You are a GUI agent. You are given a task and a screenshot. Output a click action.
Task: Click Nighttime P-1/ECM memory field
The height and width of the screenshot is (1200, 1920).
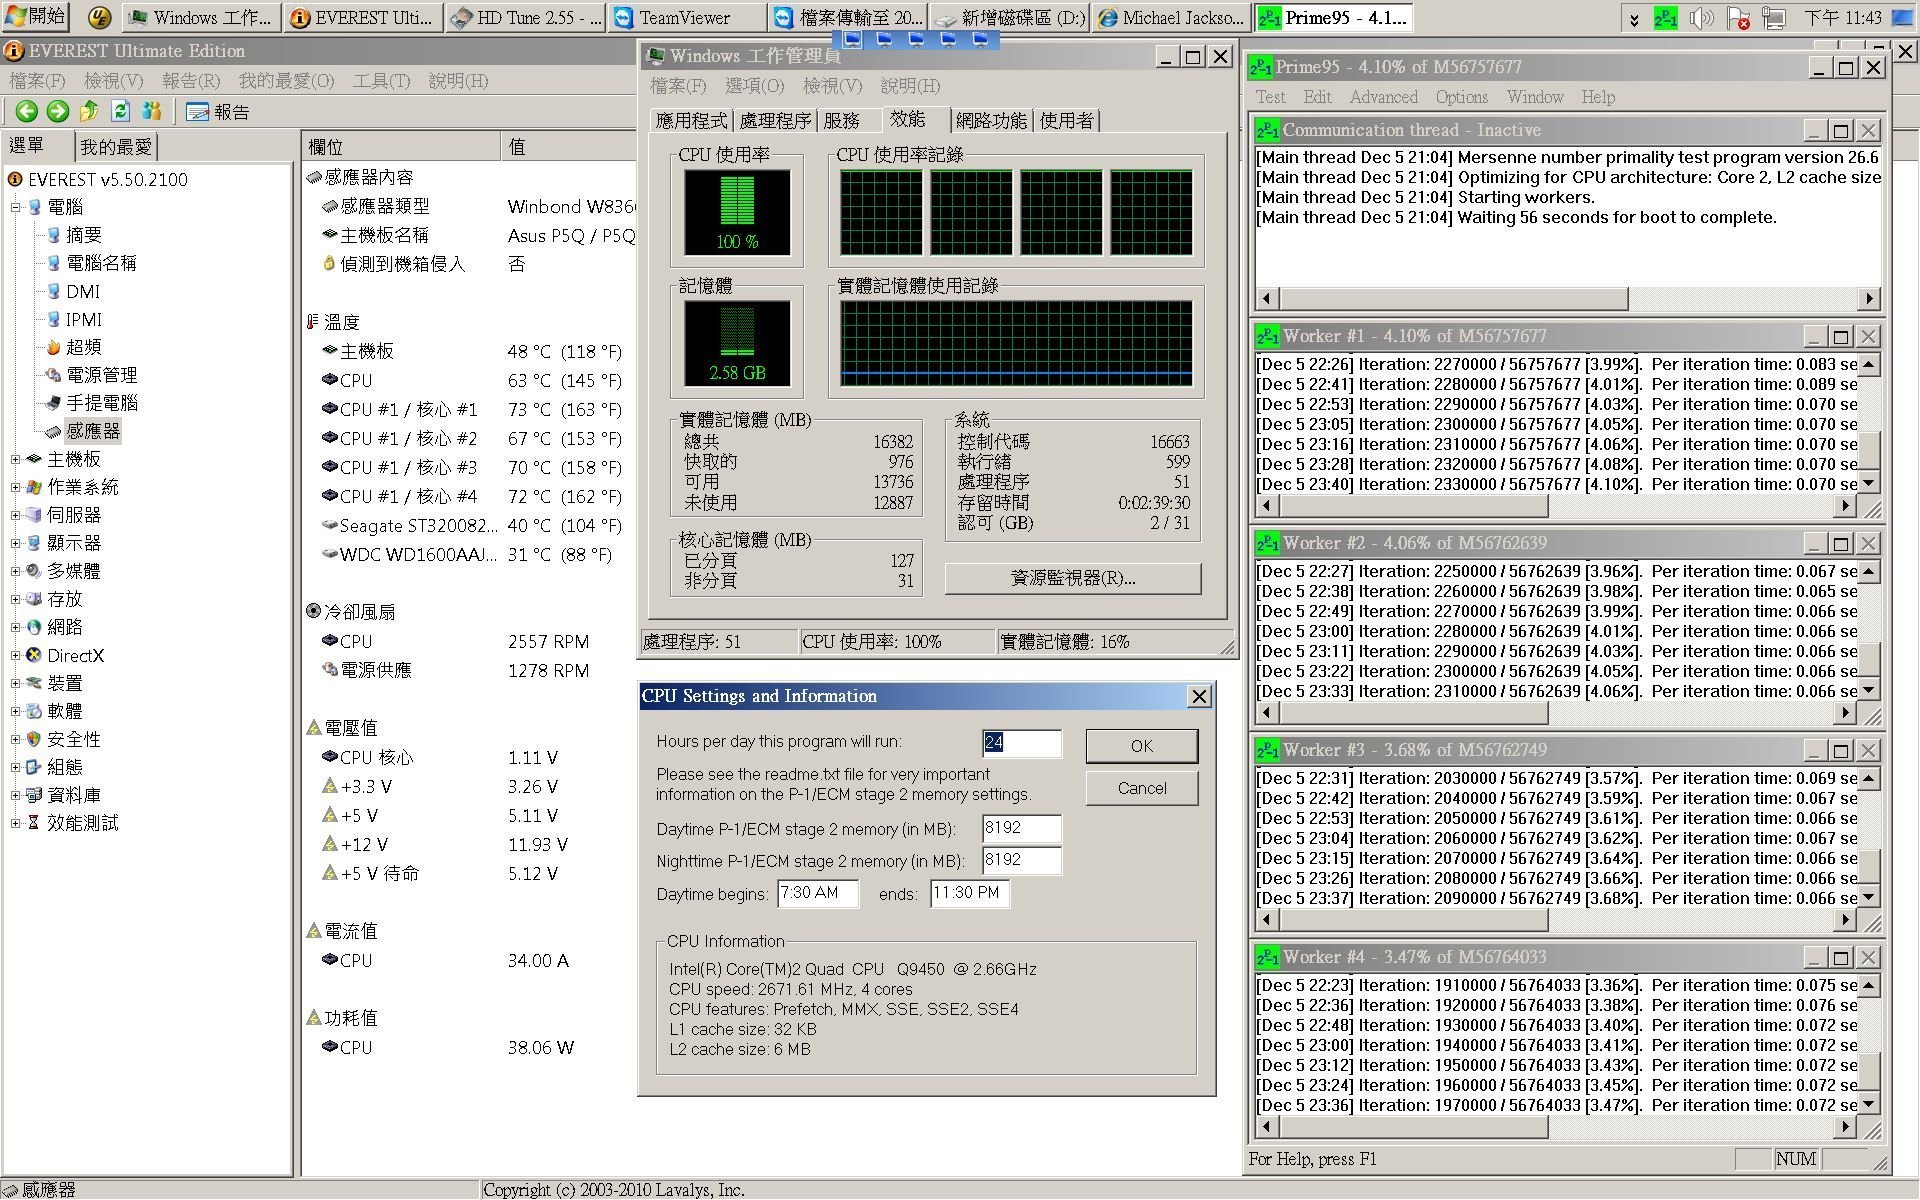point(1022,860)
